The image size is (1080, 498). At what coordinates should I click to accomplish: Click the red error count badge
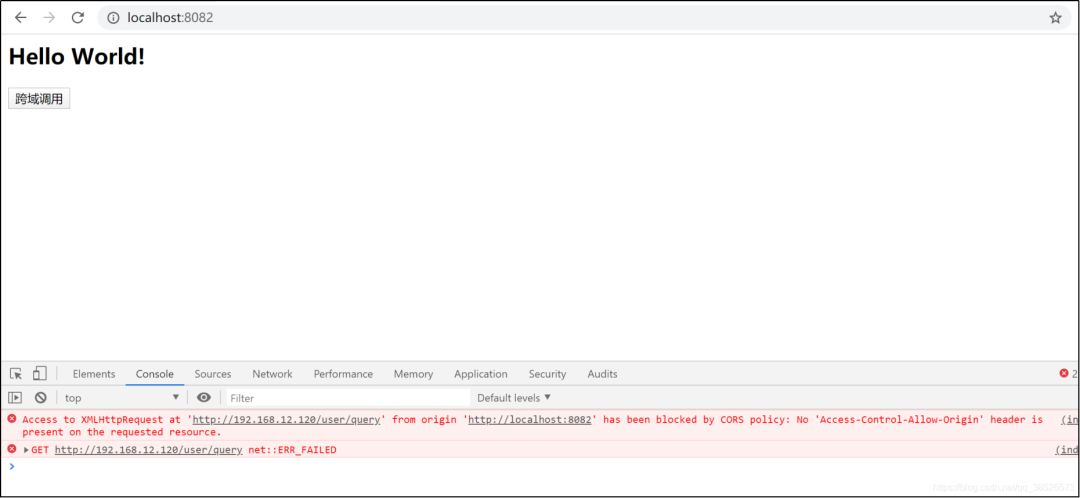pos(1068,374)
